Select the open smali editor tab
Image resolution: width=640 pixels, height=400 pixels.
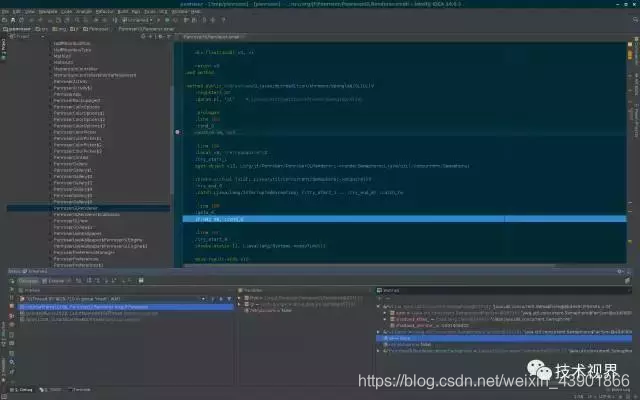pyautogui.click(x=212, y=37)
